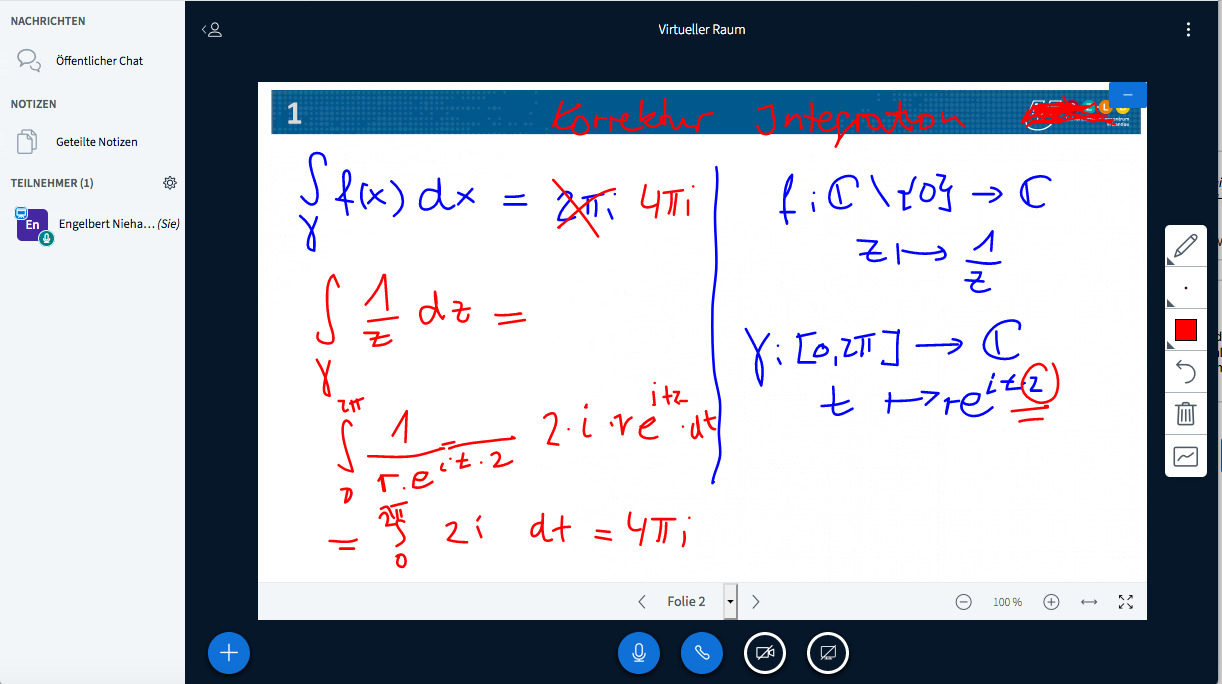Screen dimensions: 1222x684
Task: Toggle webcam sharing on
Action: pyautogui.click(x=764, y=652)
